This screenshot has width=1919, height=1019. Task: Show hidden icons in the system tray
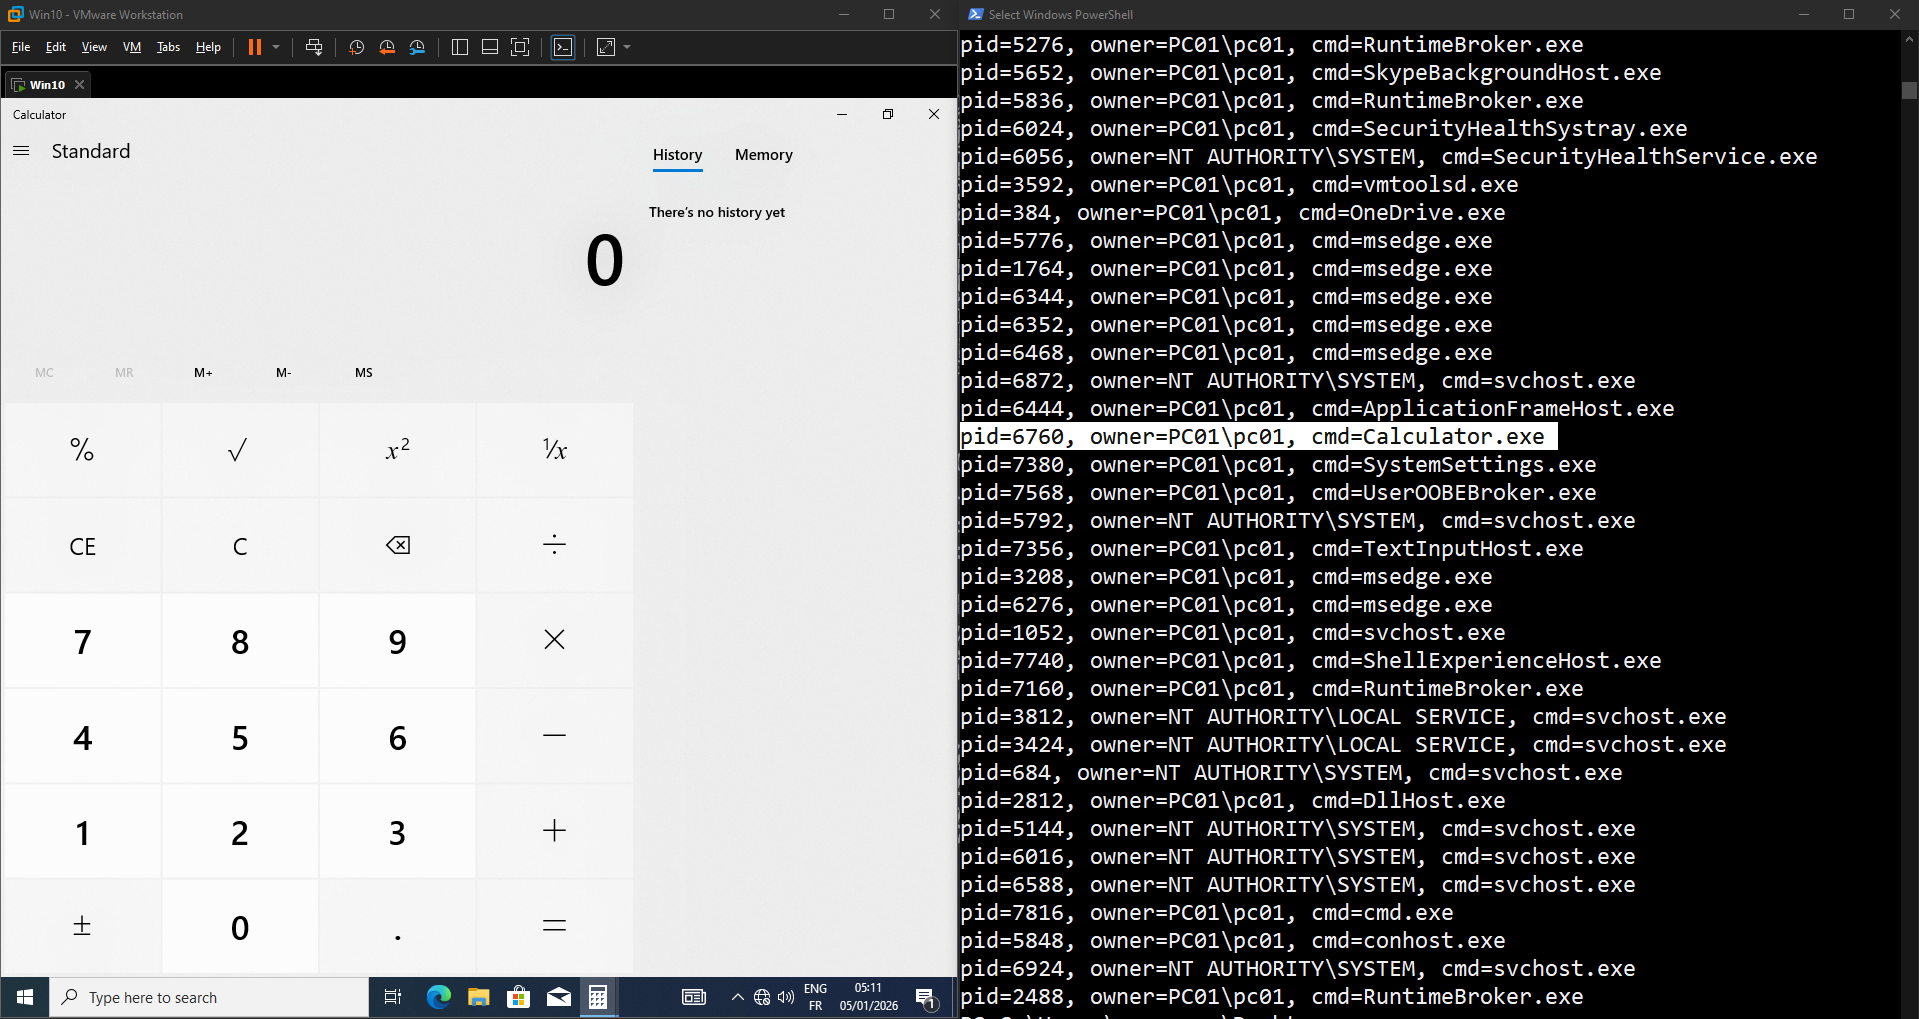(737, 997)
